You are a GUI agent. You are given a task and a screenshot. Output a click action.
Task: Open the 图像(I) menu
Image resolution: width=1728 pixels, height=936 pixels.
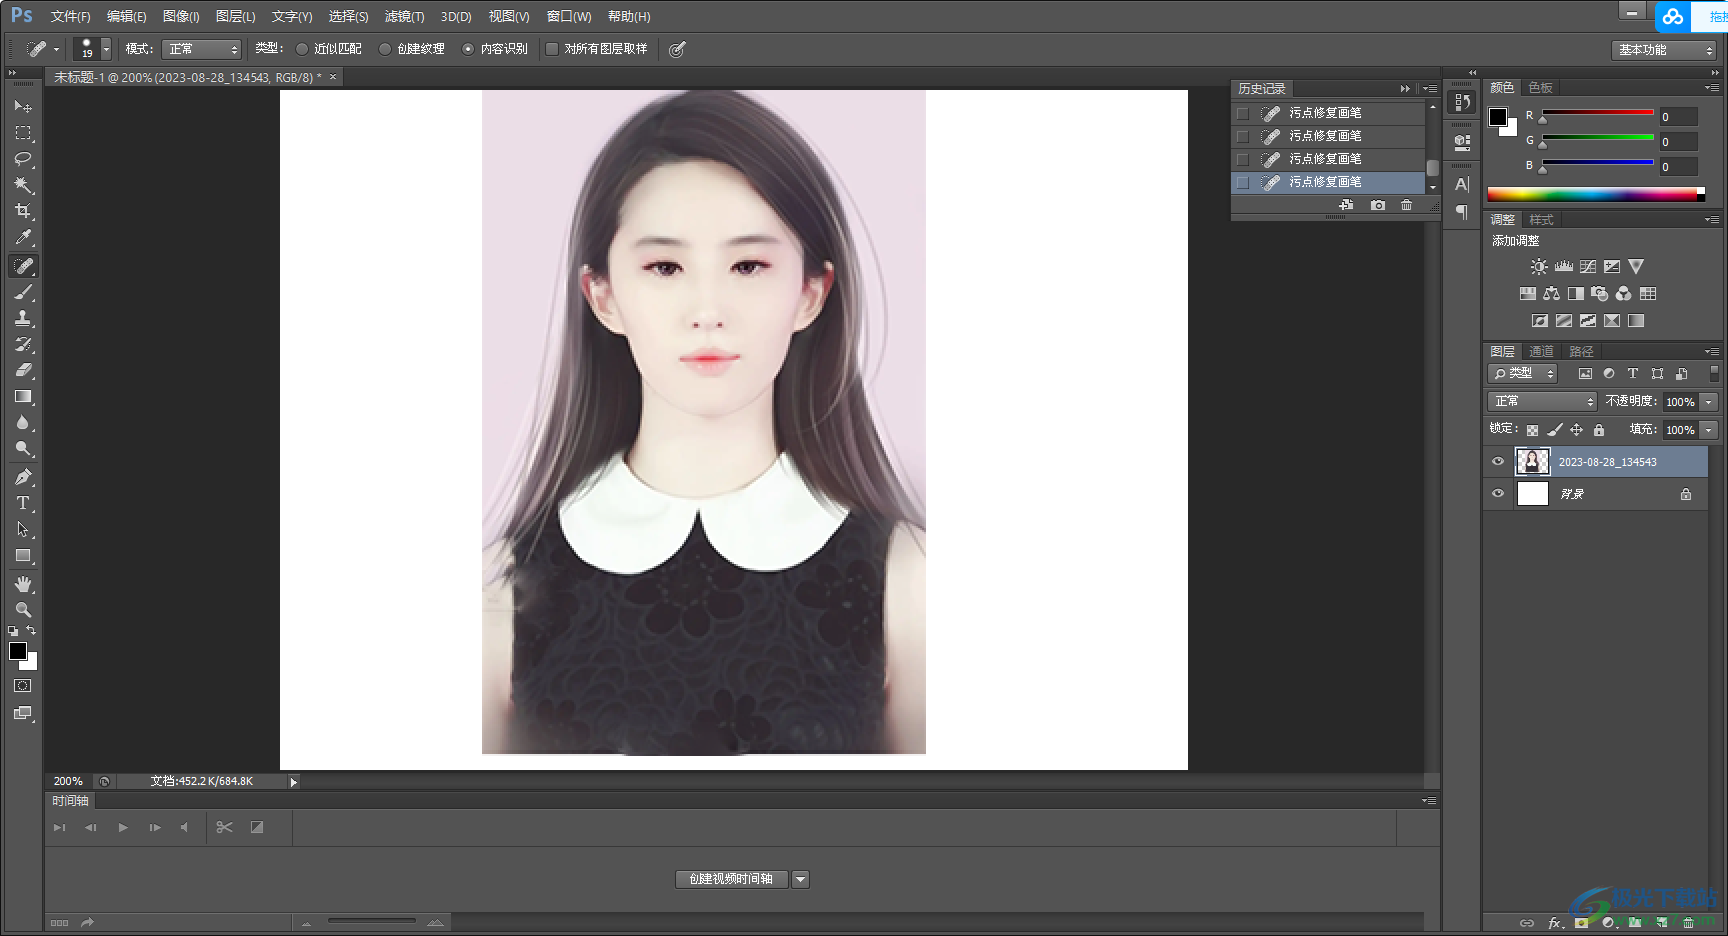181,17
